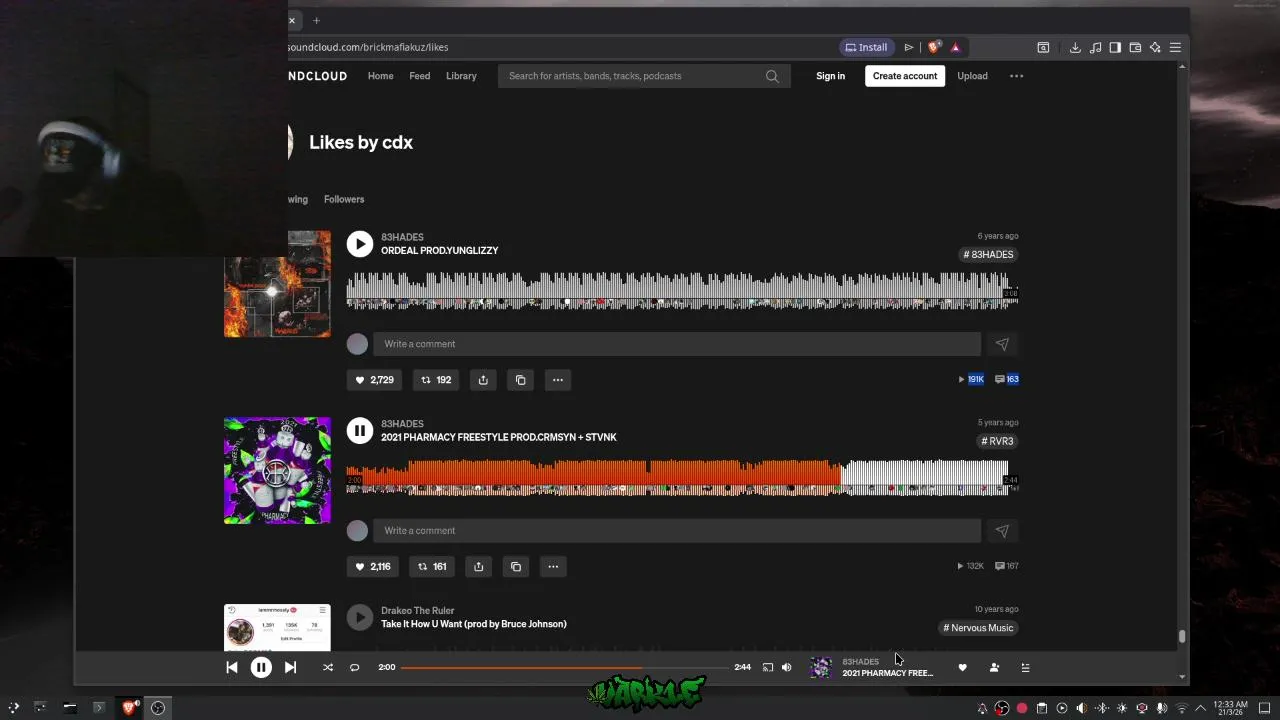Viewport: 1280px width, 720px height.
Task: Skip to next track in player bar
Action: click(290, 667)
